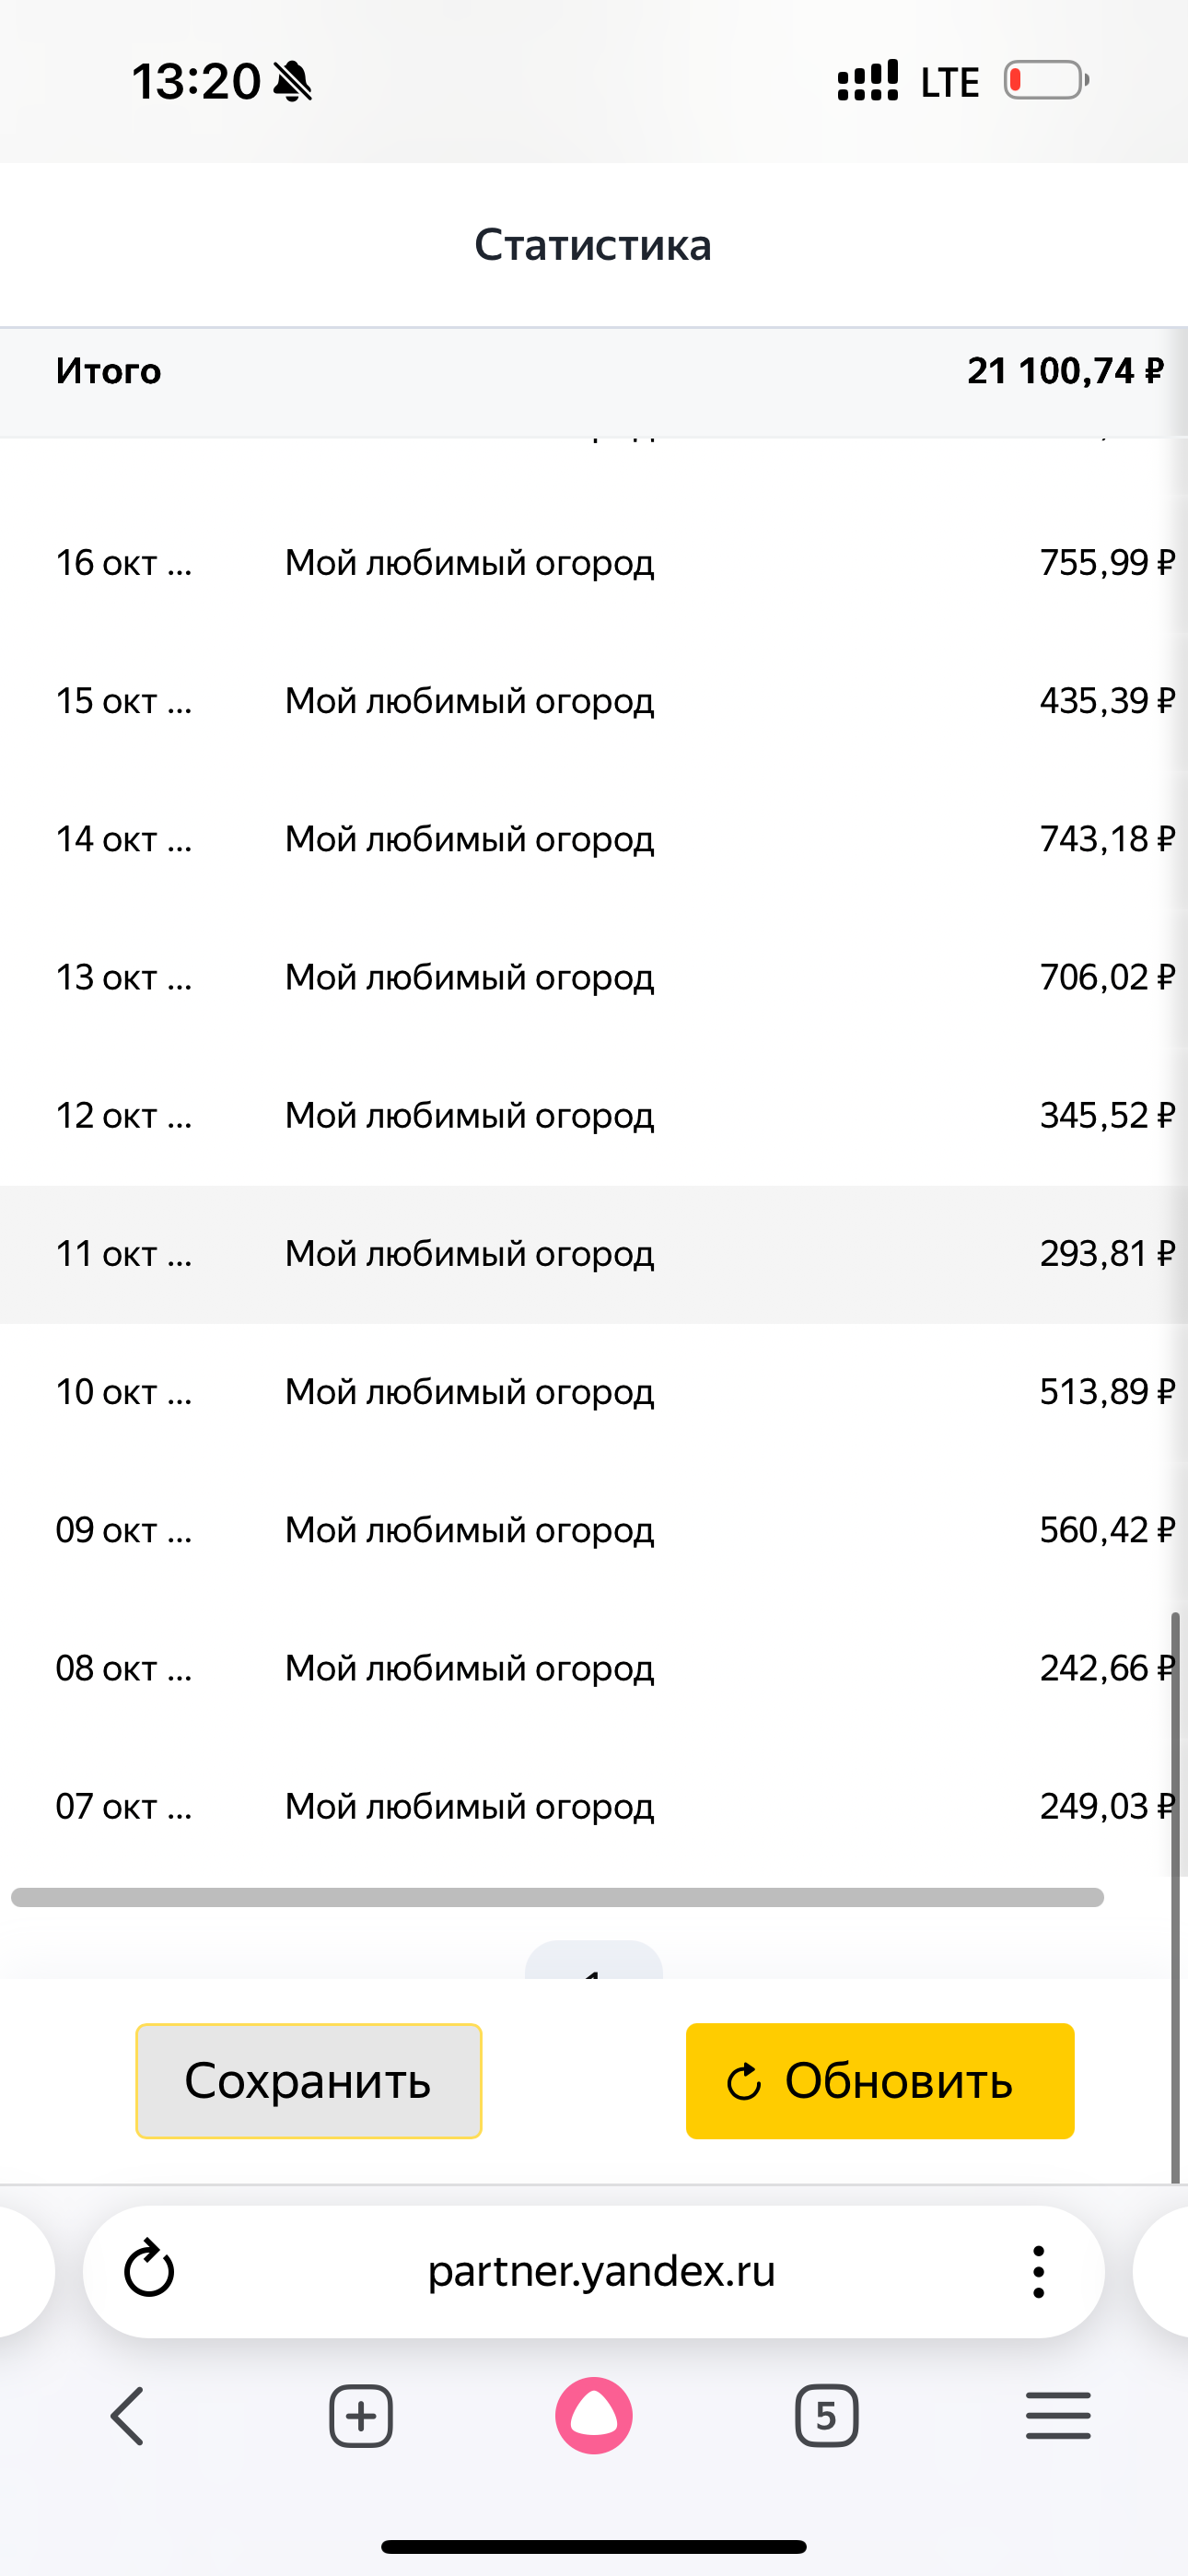The image size is (1188, 2576).
Task: Select Мой любимый огород in 07 окт row
Action: tap(469, 1807)
